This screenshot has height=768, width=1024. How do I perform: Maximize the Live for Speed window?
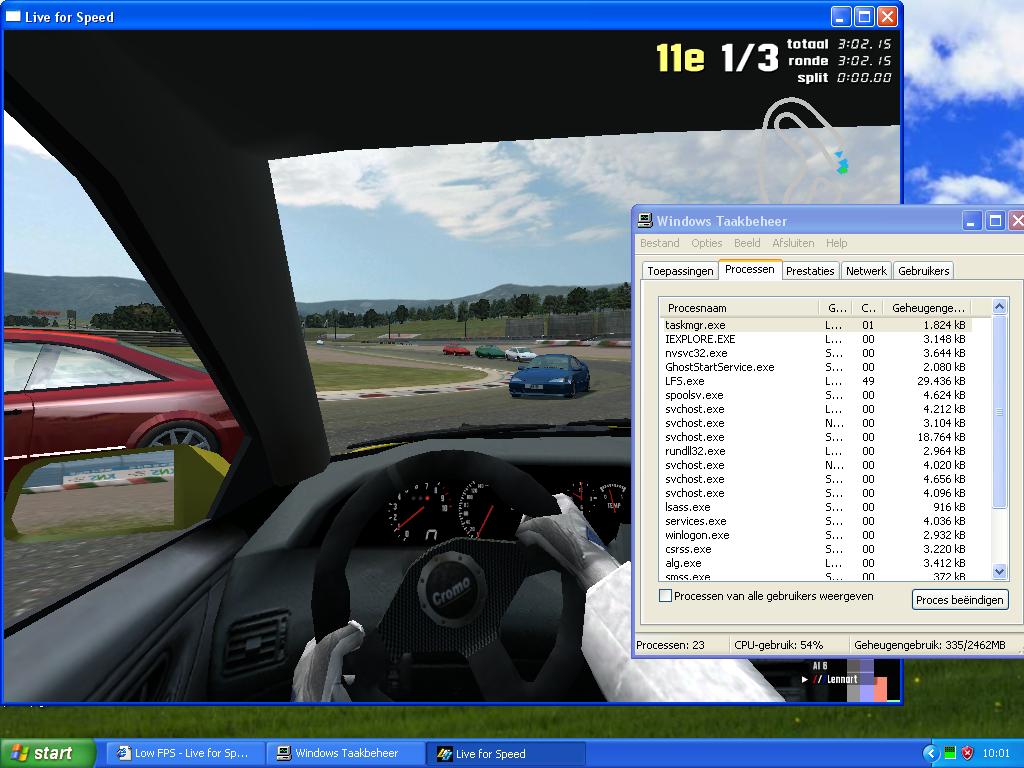[x=864, y=16]
